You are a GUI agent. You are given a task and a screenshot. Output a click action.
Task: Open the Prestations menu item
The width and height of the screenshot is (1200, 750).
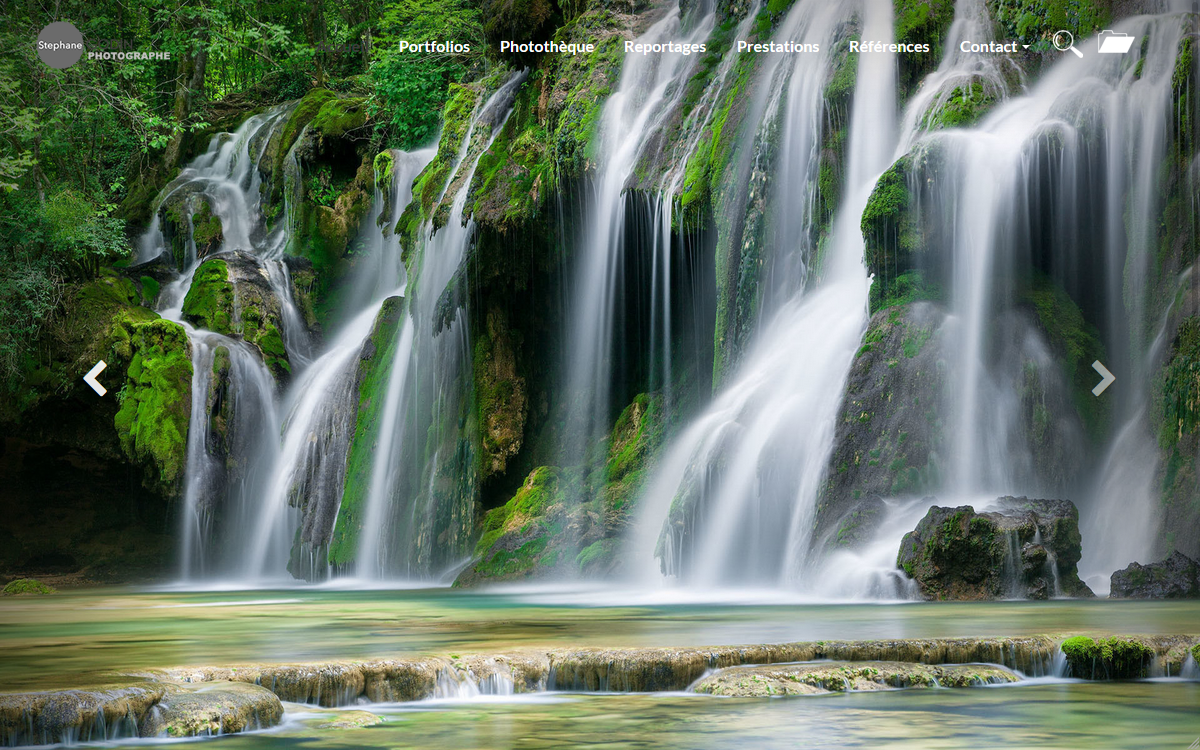pyautogui.click(x=778, y=47)
